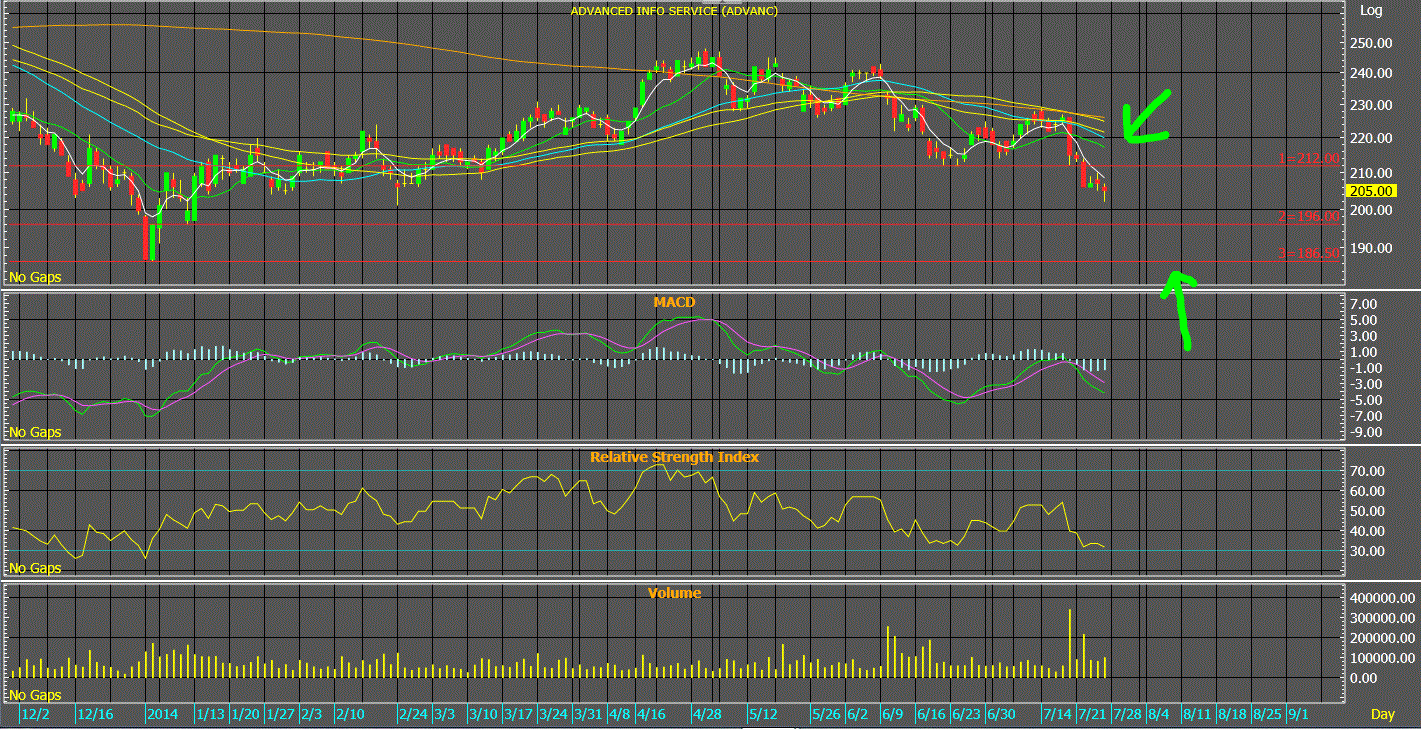Select the 3/24 date label
The image size is (1421, 729).
click(x=554, y=715)
